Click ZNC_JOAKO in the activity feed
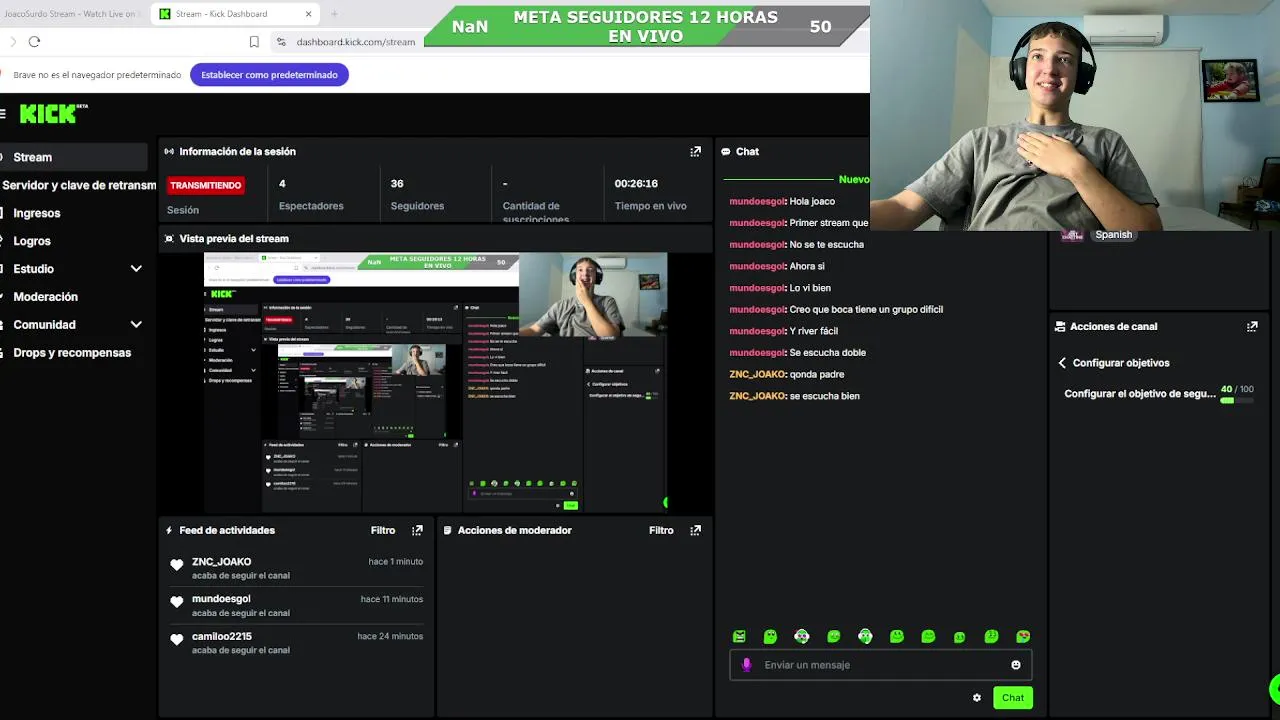1280x720 pixels. (221, 562)
